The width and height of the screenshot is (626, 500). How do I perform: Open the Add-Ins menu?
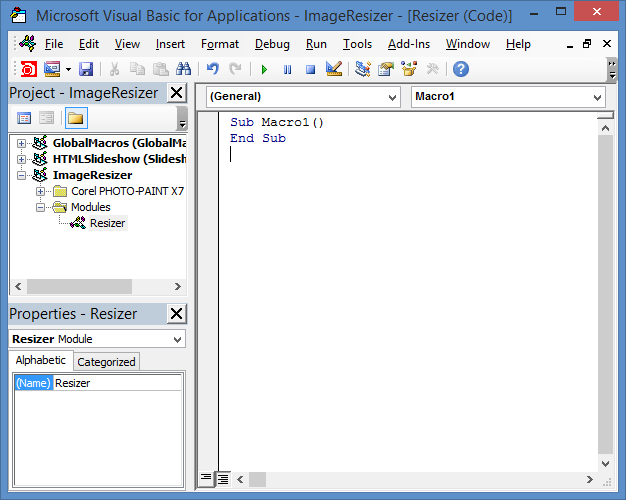click(409, 44)
